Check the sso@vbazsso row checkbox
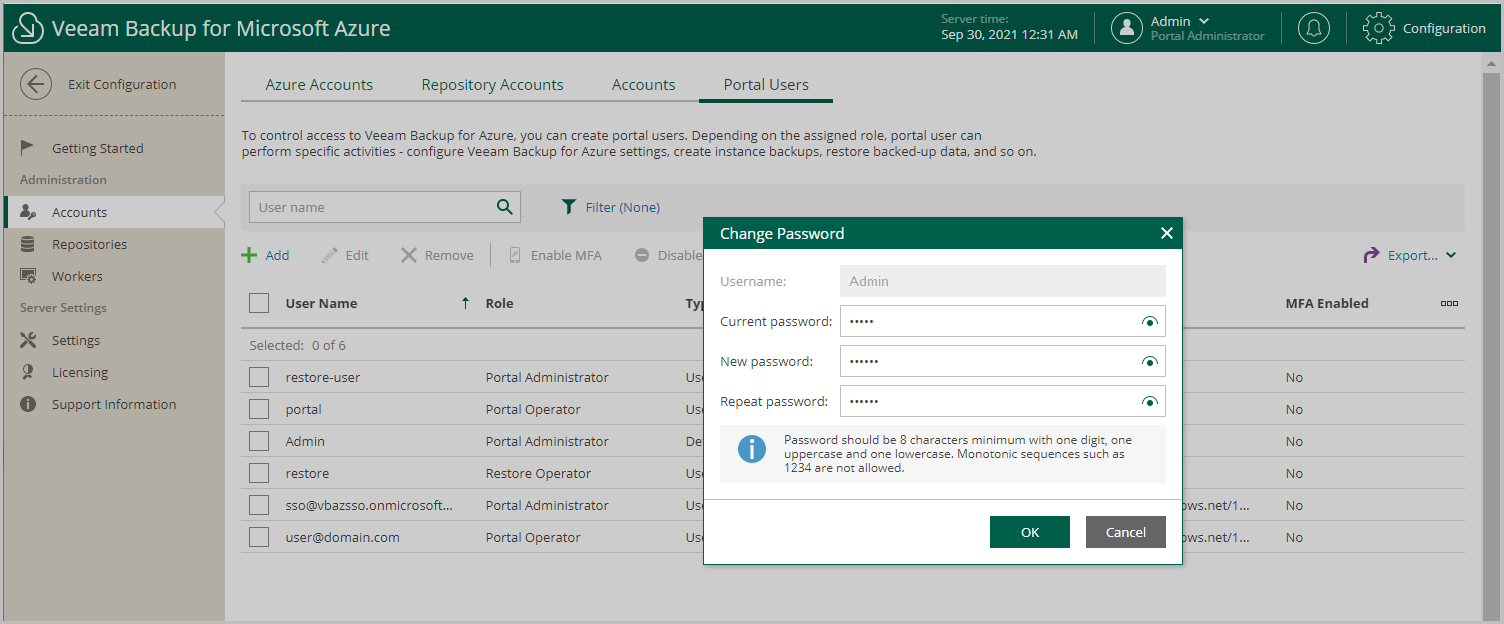This screenshot has width=1504, height=624. coord(259,505)
